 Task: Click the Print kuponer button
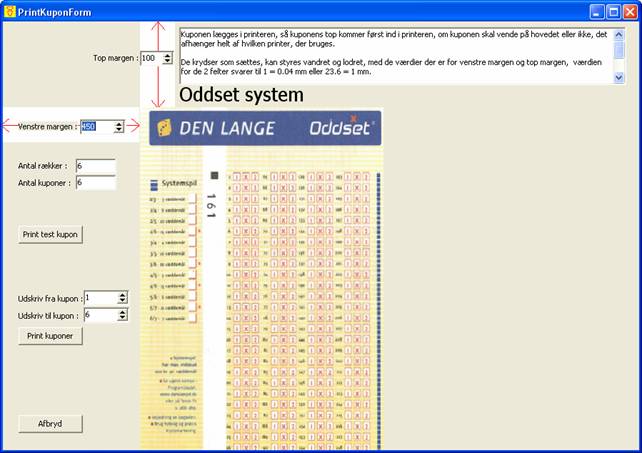50,336
